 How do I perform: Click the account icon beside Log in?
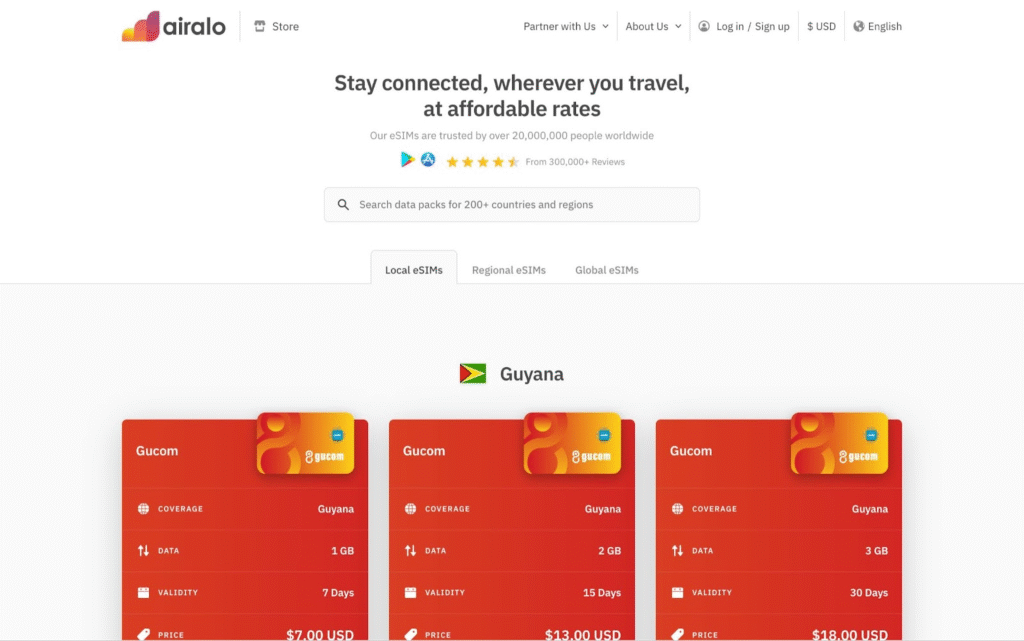702,26
